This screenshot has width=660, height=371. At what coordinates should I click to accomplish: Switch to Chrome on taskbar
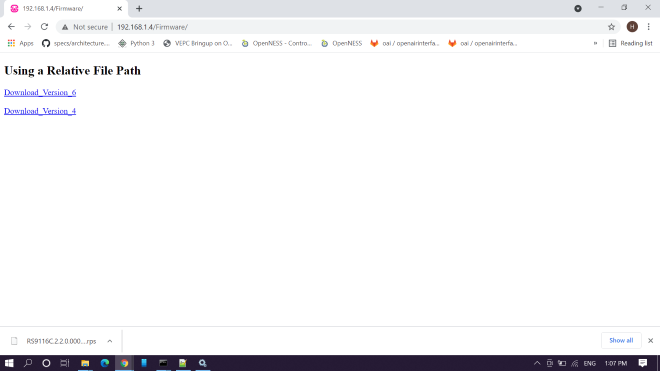[124, 363]
